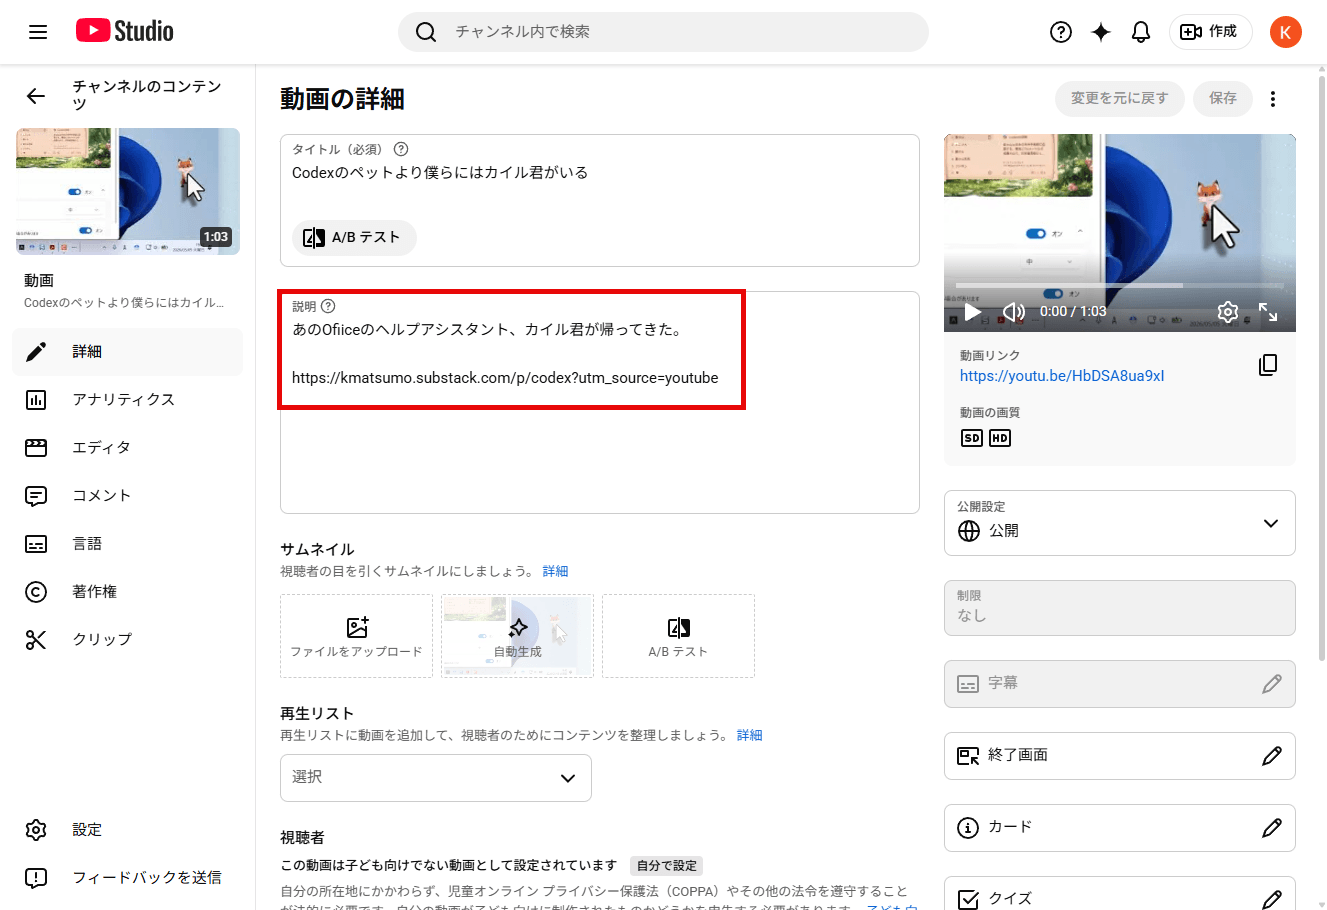Open 言語 in the sidebar
Screen dimensions: 1327x910
(x=128, y=544)
